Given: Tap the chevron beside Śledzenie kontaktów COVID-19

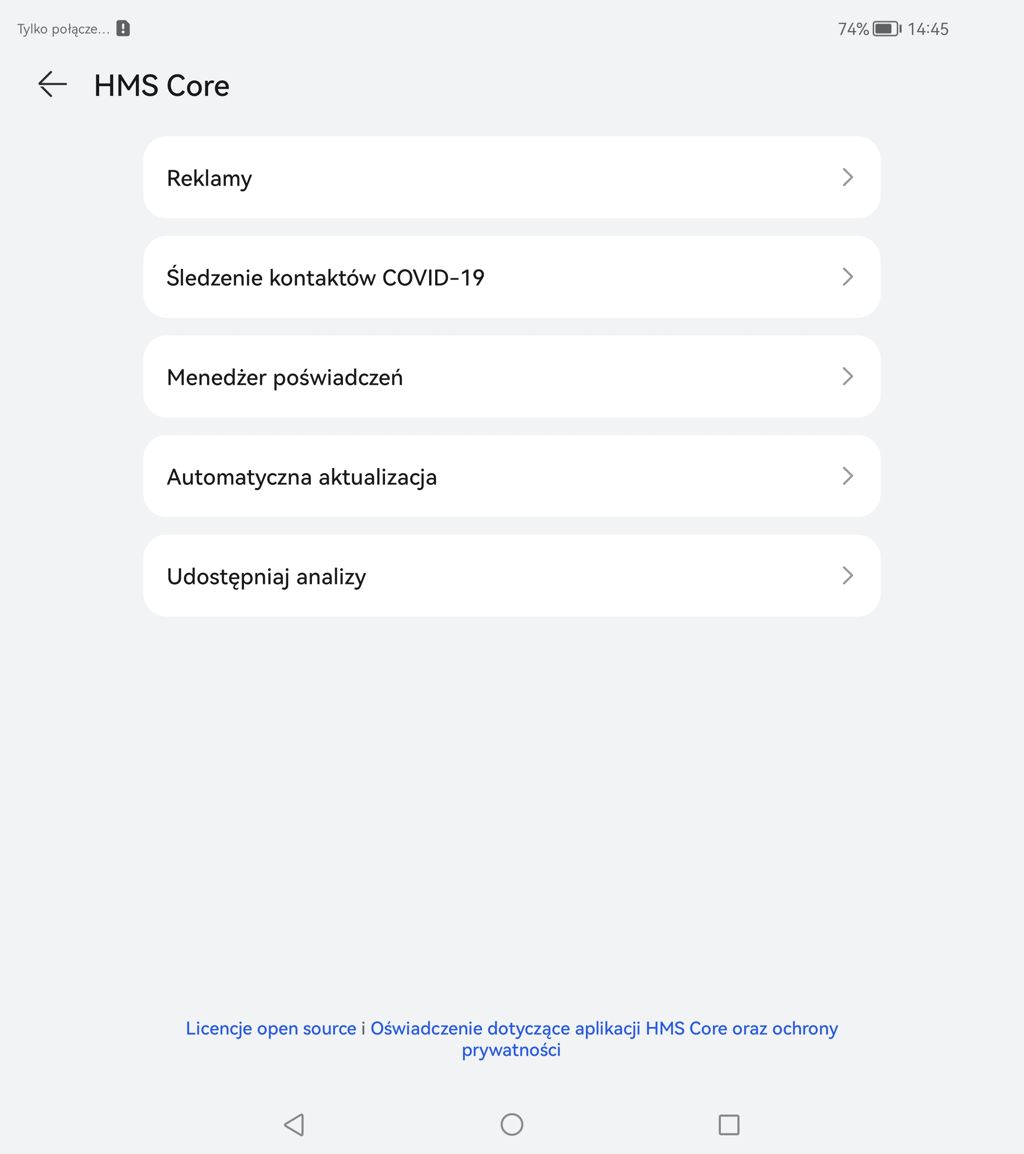Looking at the screenshot, I should point(847,277).
